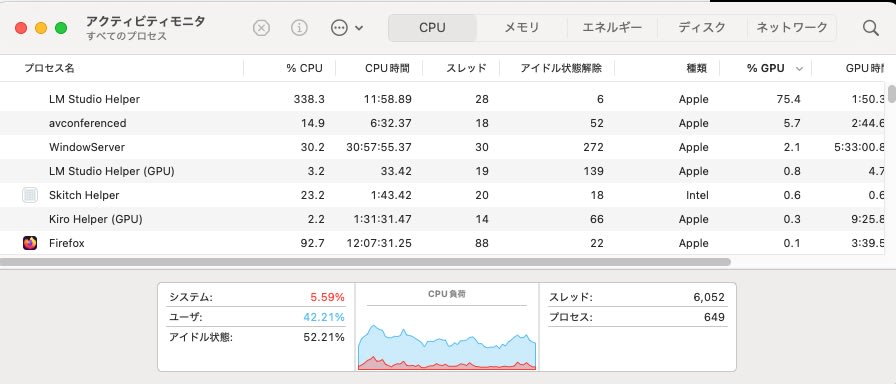Click the yellow minimize window button
896x384 pixels.
point(41,28)
